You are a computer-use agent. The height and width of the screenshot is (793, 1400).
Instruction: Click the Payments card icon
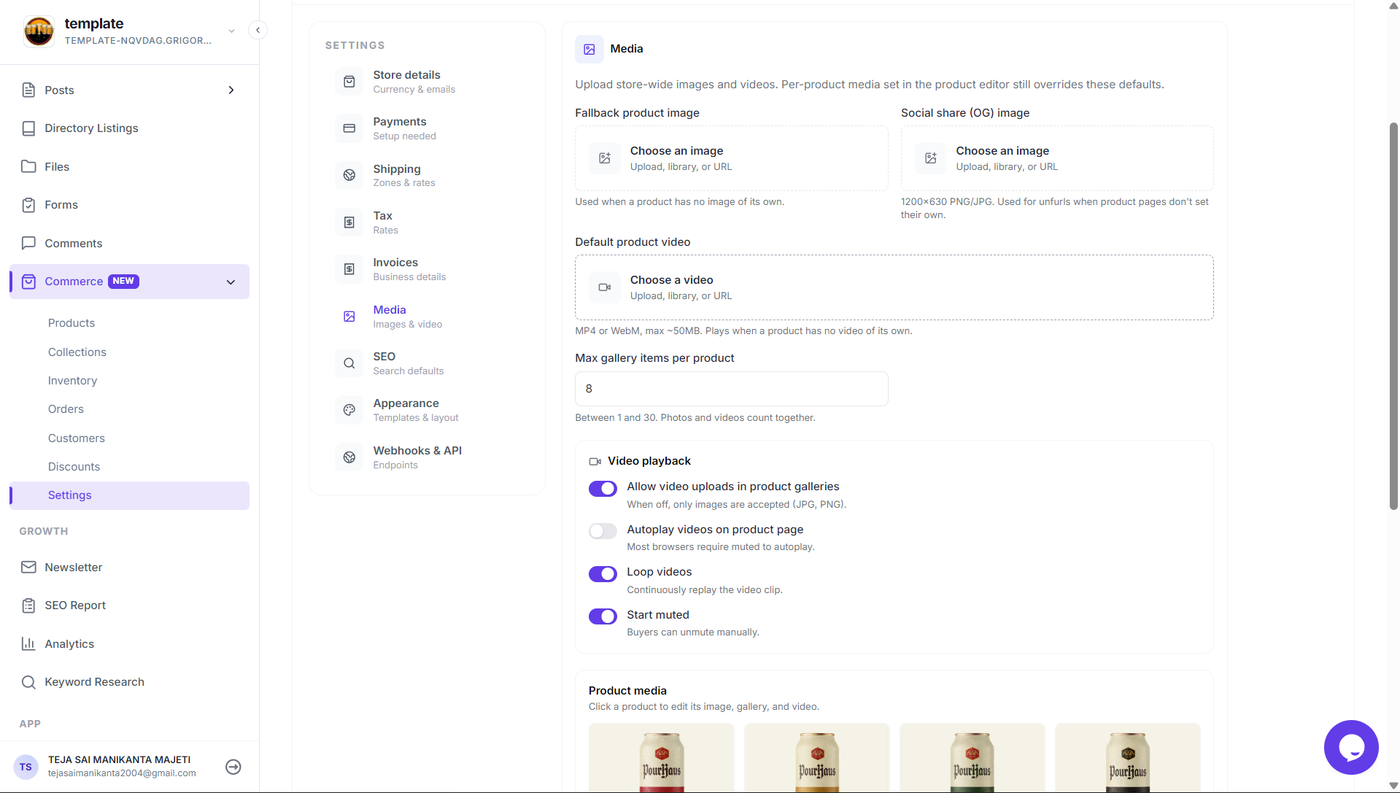click(349, 128)
